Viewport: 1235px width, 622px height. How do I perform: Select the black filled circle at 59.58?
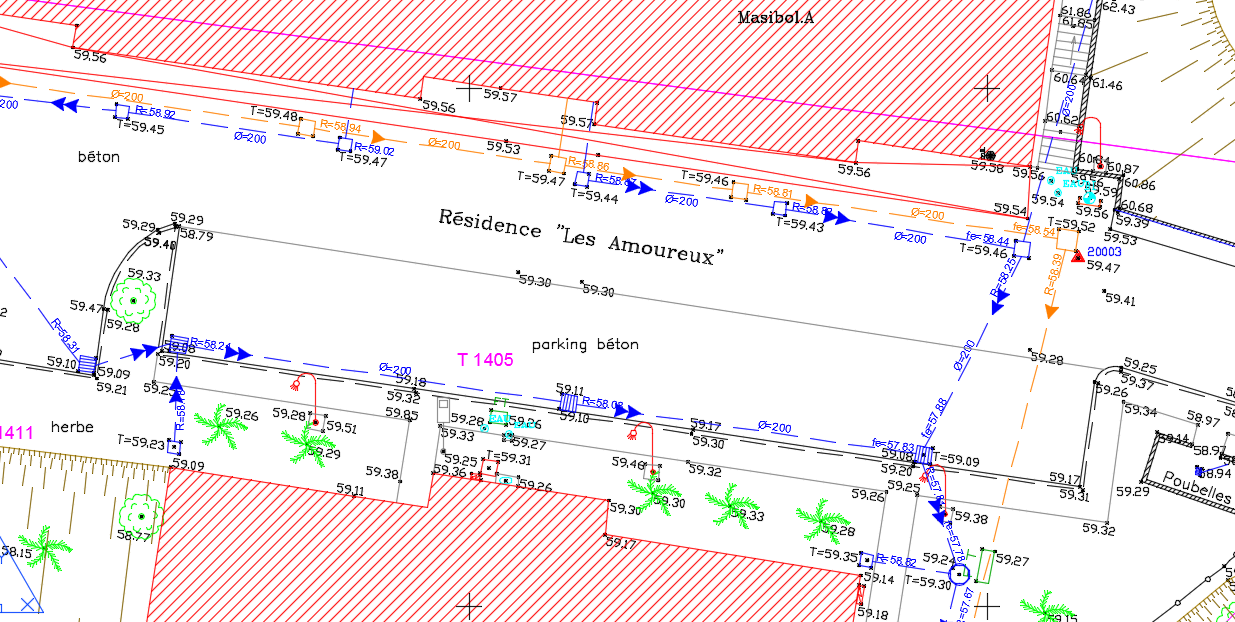(x=988, y=155)
